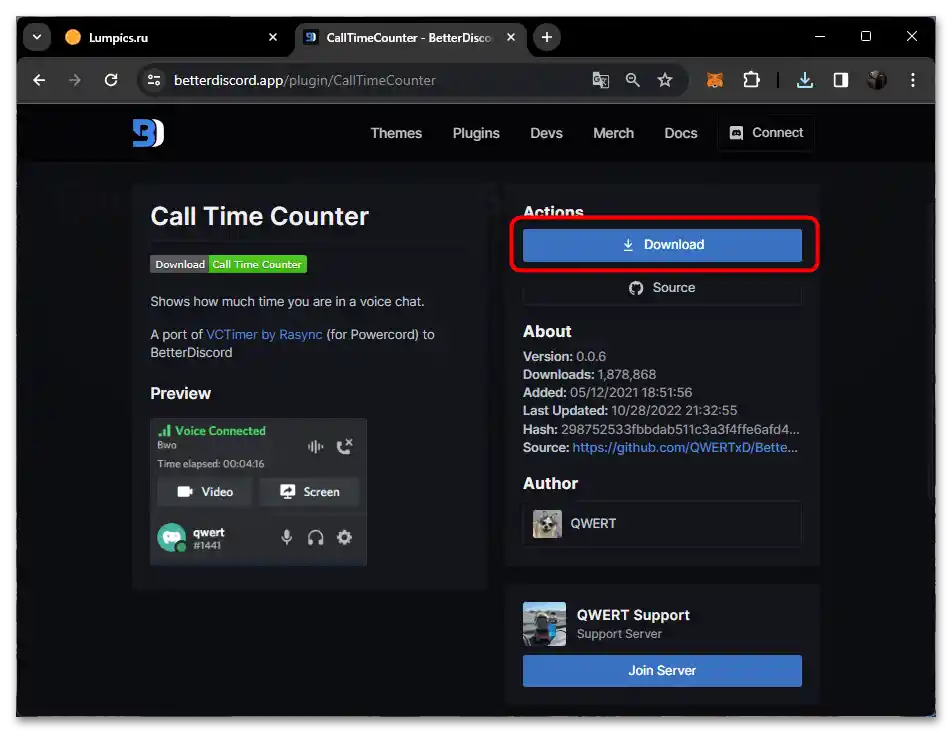Open the github.com/QWERTxD source link
The width and height of the screenshot is (952, 733).
point(685,448)
